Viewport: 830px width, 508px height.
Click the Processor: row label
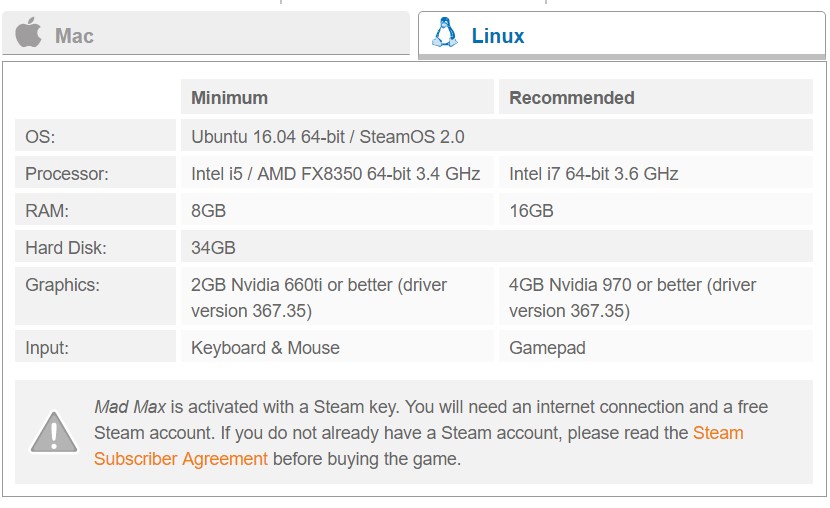[x=95, y=174]
